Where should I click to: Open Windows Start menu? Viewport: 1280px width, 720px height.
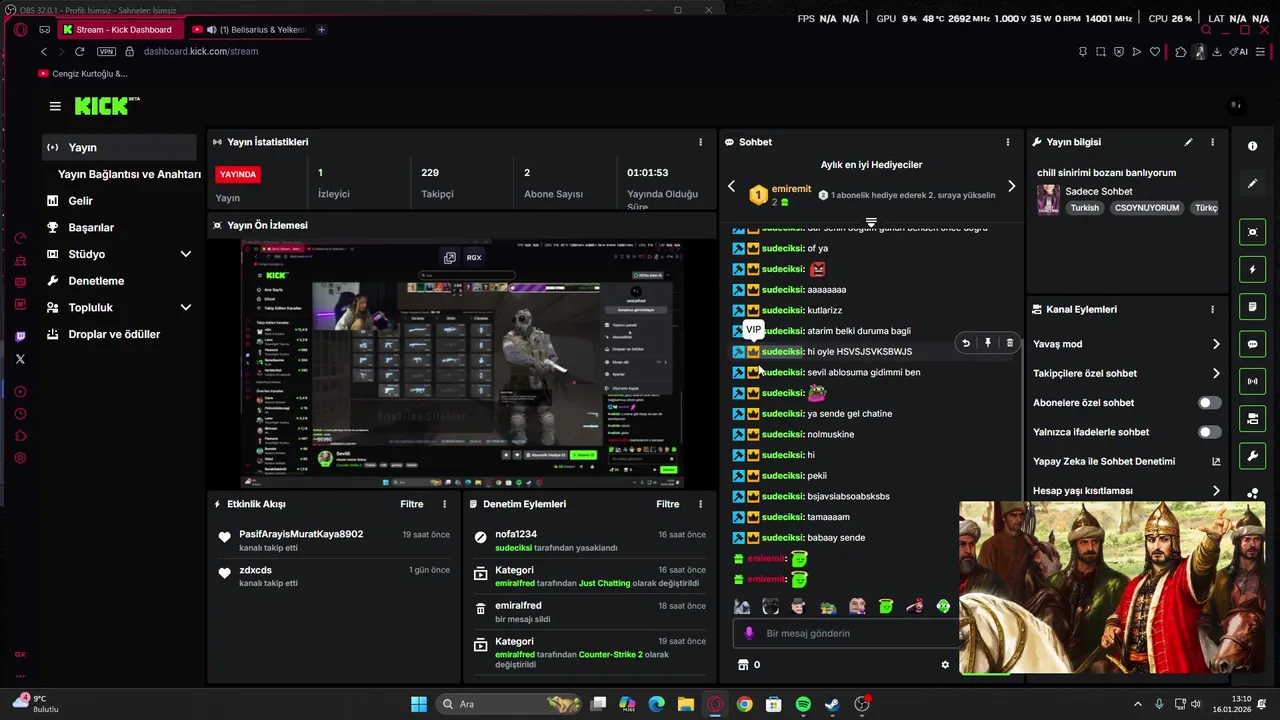tap(419, 704)
